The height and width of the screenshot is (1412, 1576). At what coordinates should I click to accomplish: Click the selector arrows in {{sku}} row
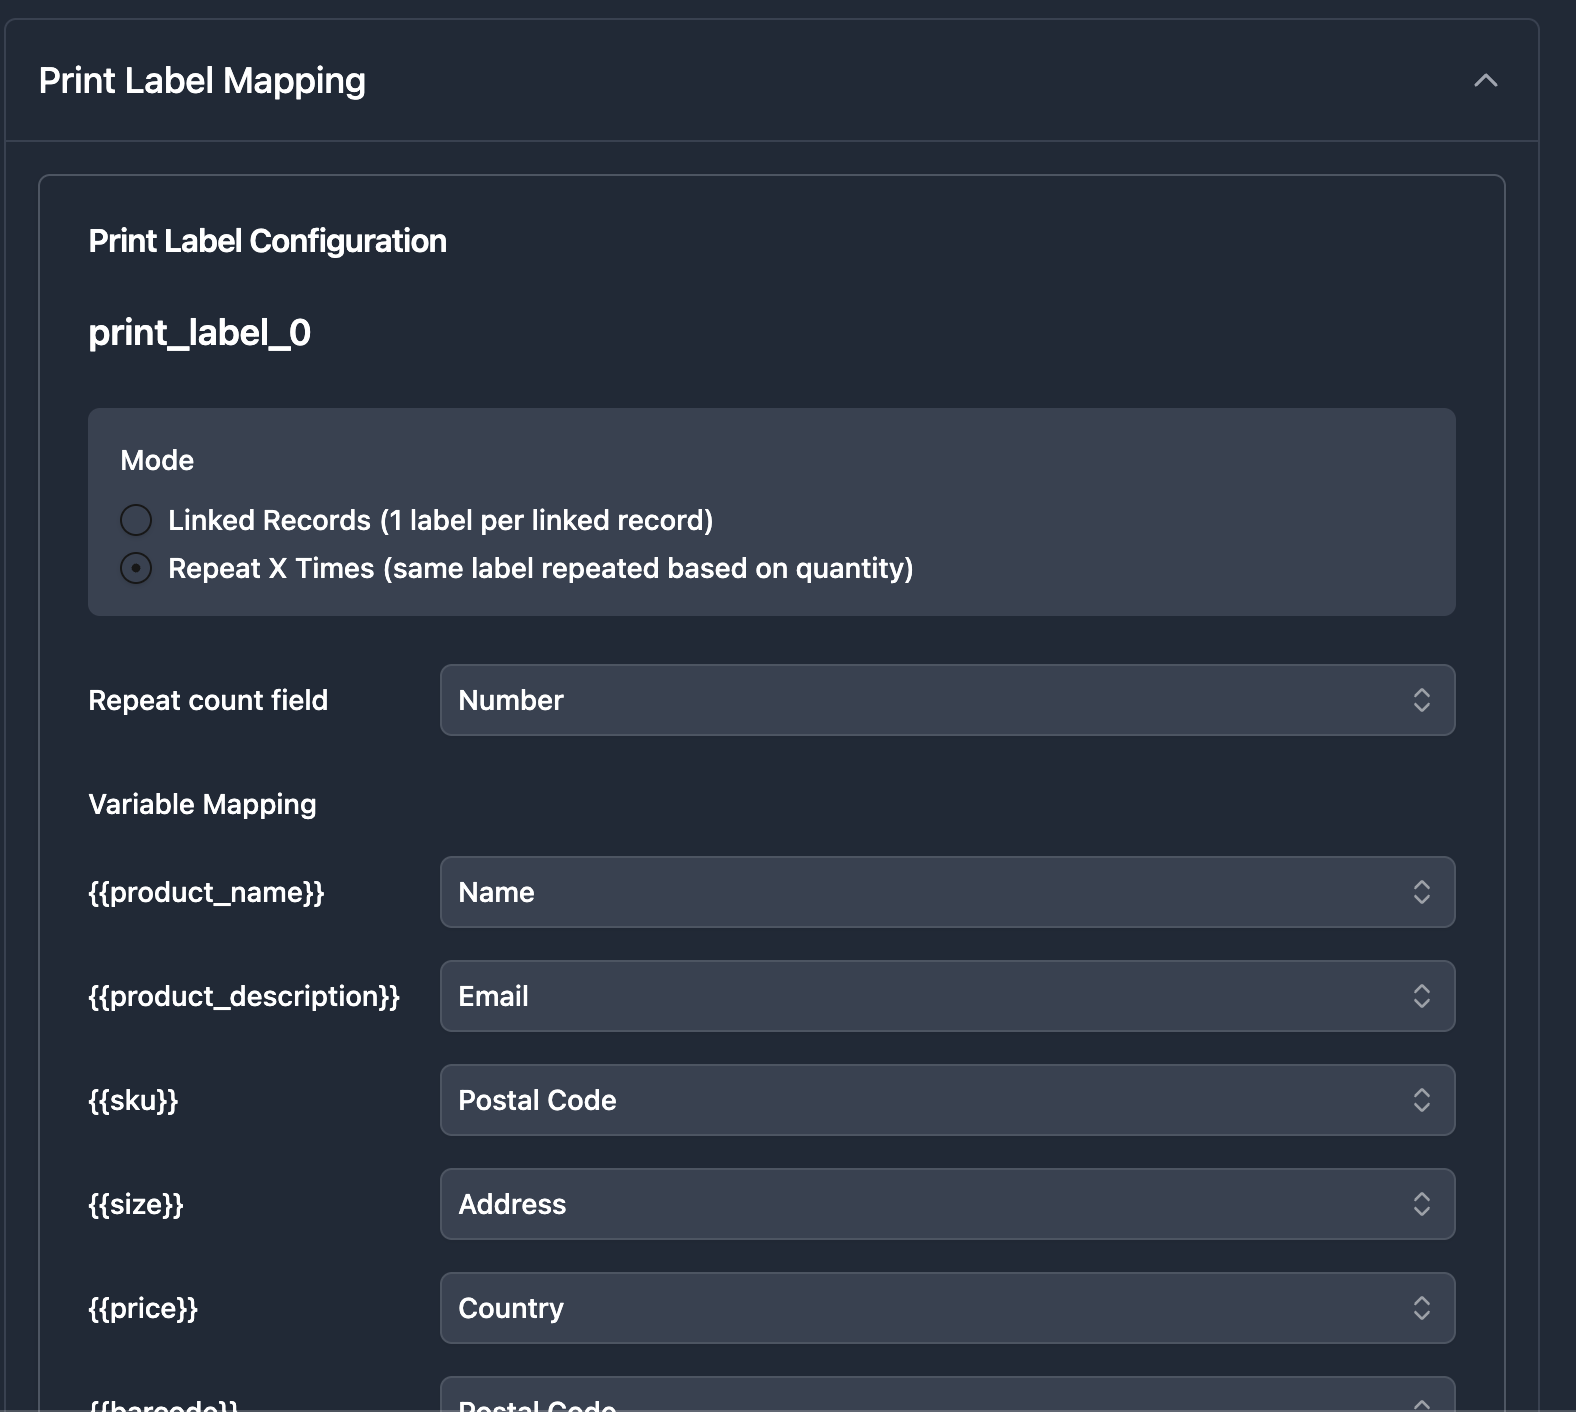1421,1100
